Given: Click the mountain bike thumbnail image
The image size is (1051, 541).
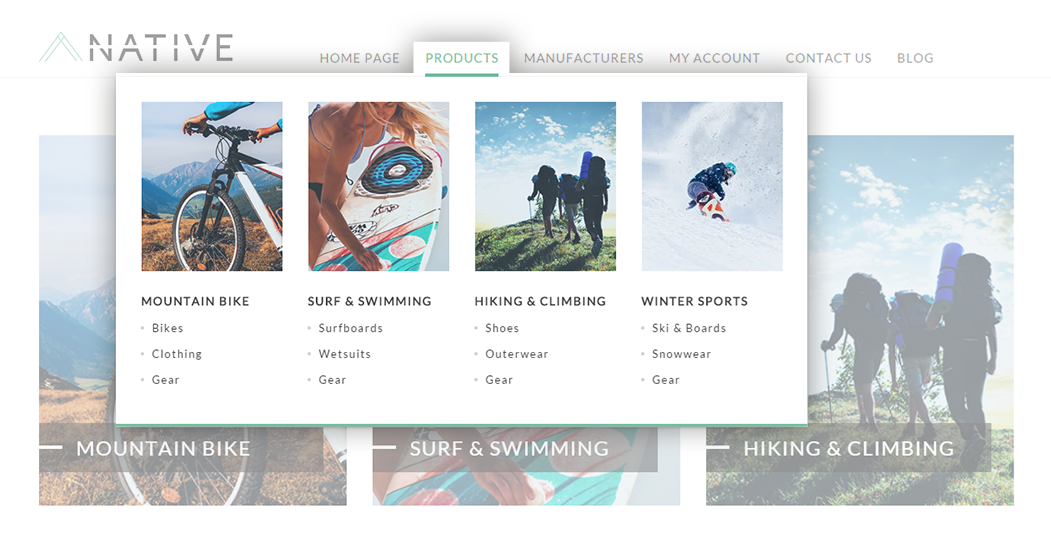Looking at the screenshot, I should pos(212,186).
